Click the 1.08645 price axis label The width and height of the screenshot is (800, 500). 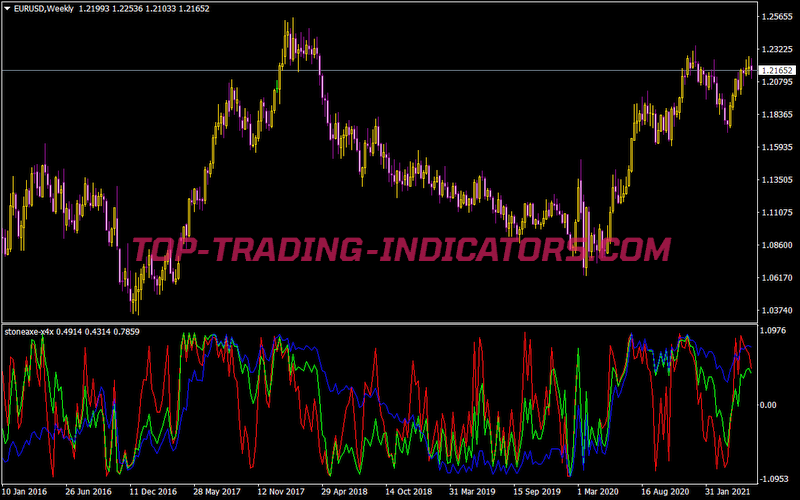click(x=776, y=246)
